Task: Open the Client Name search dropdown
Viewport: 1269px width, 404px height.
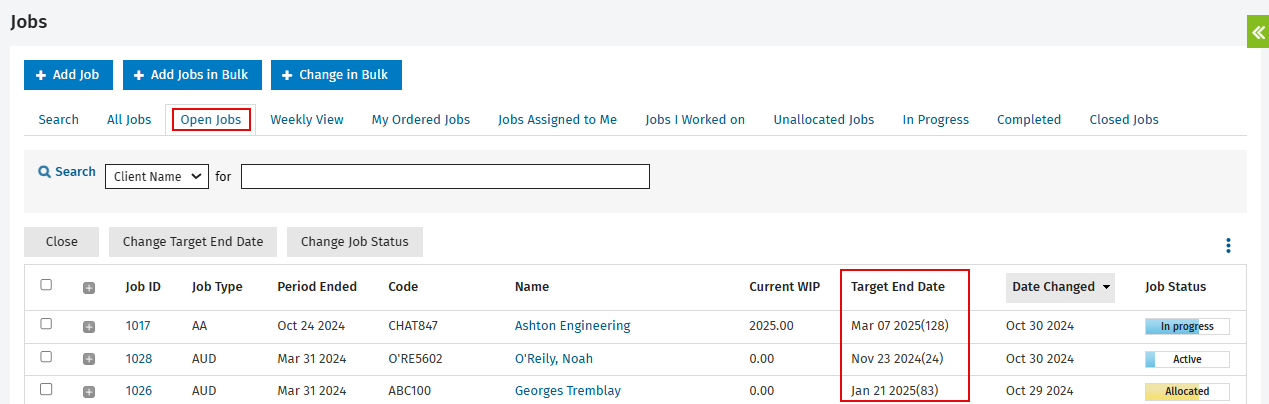Action: pyautogui.click(x=157, y=176)
